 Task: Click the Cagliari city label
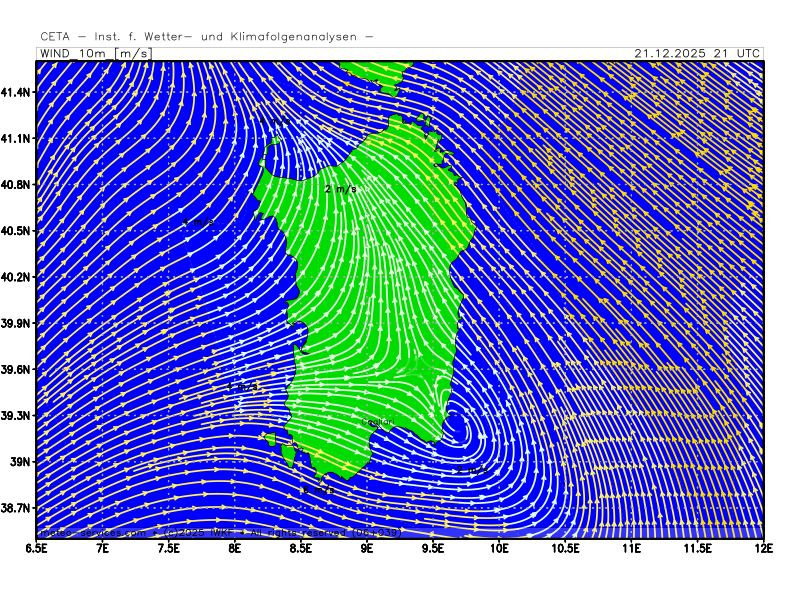click(377, 423)
